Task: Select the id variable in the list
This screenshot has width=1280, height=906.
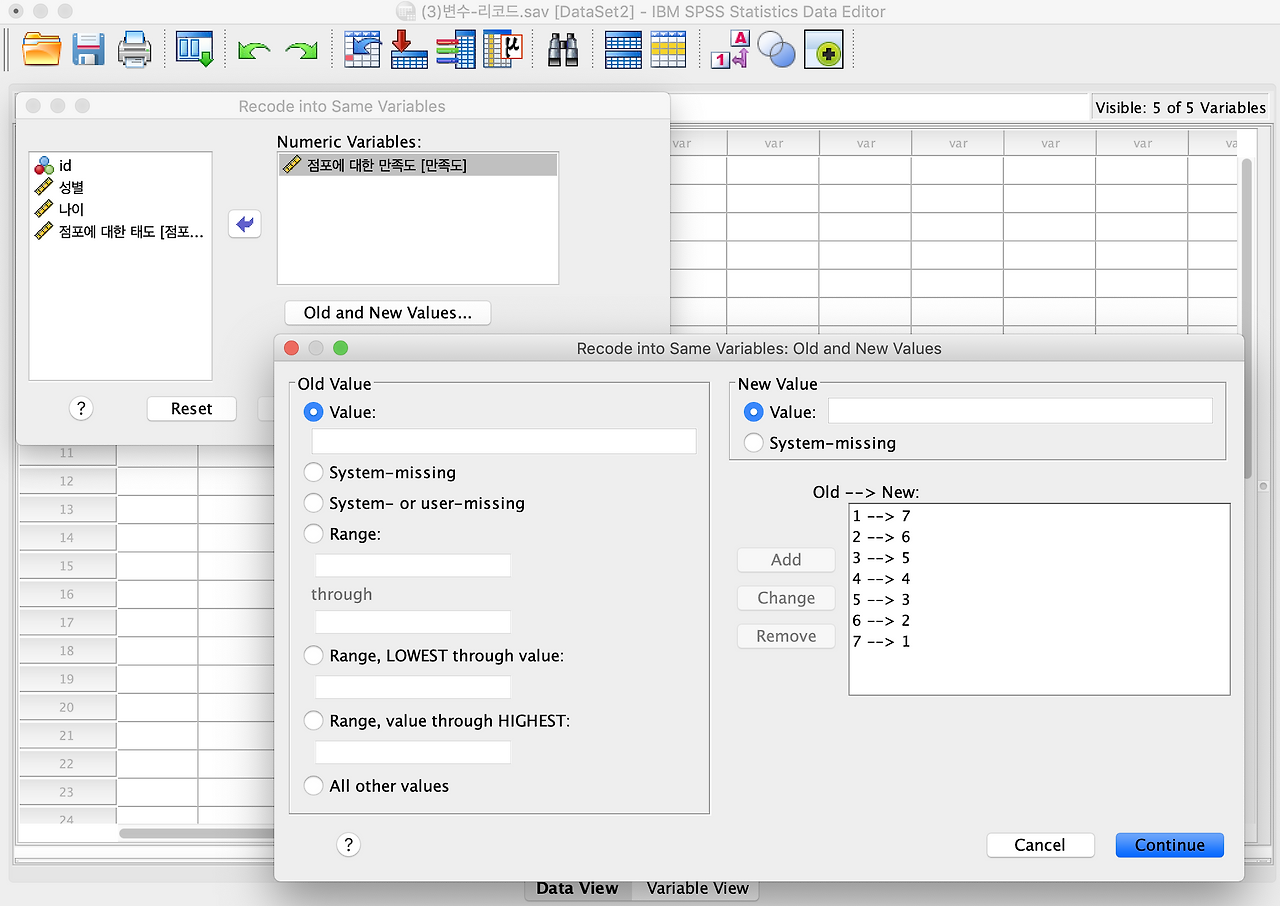Action: [120, 166]
